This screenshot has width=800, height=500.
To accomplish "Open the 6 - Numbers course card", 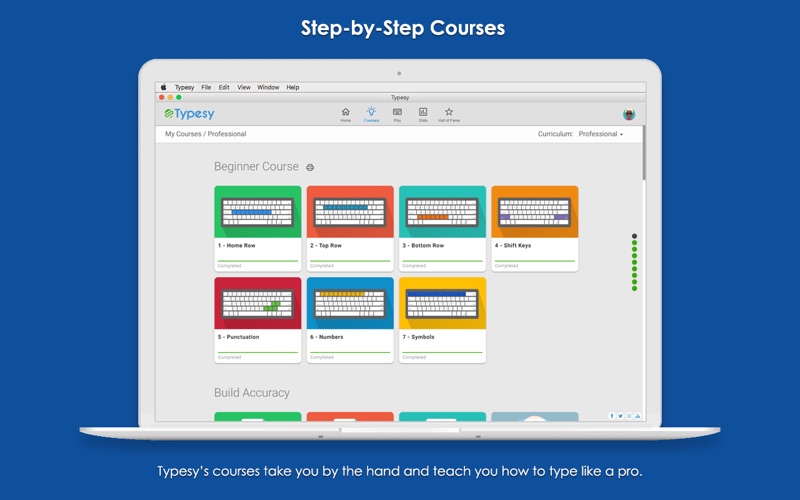I will point(350,320).
